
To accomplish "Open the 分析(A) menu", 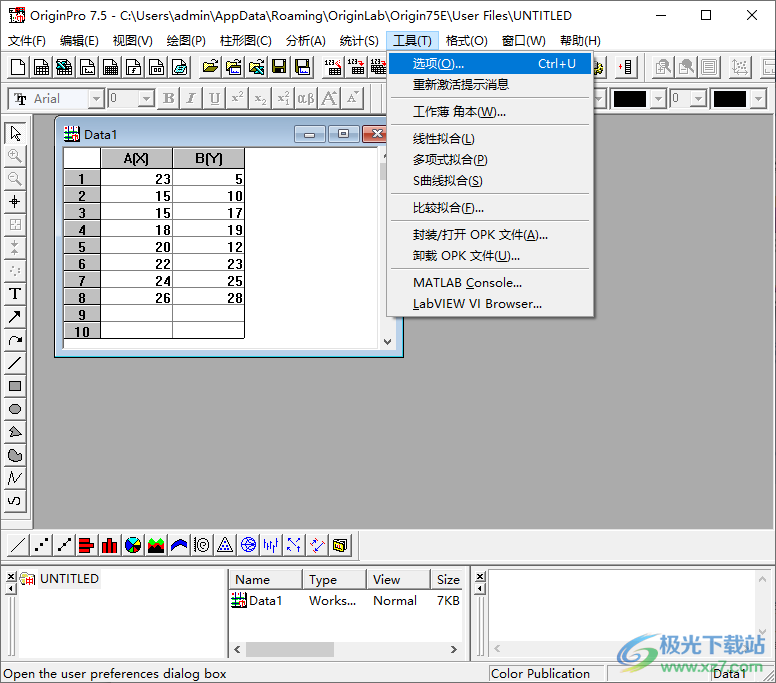I will click(305, 41).
